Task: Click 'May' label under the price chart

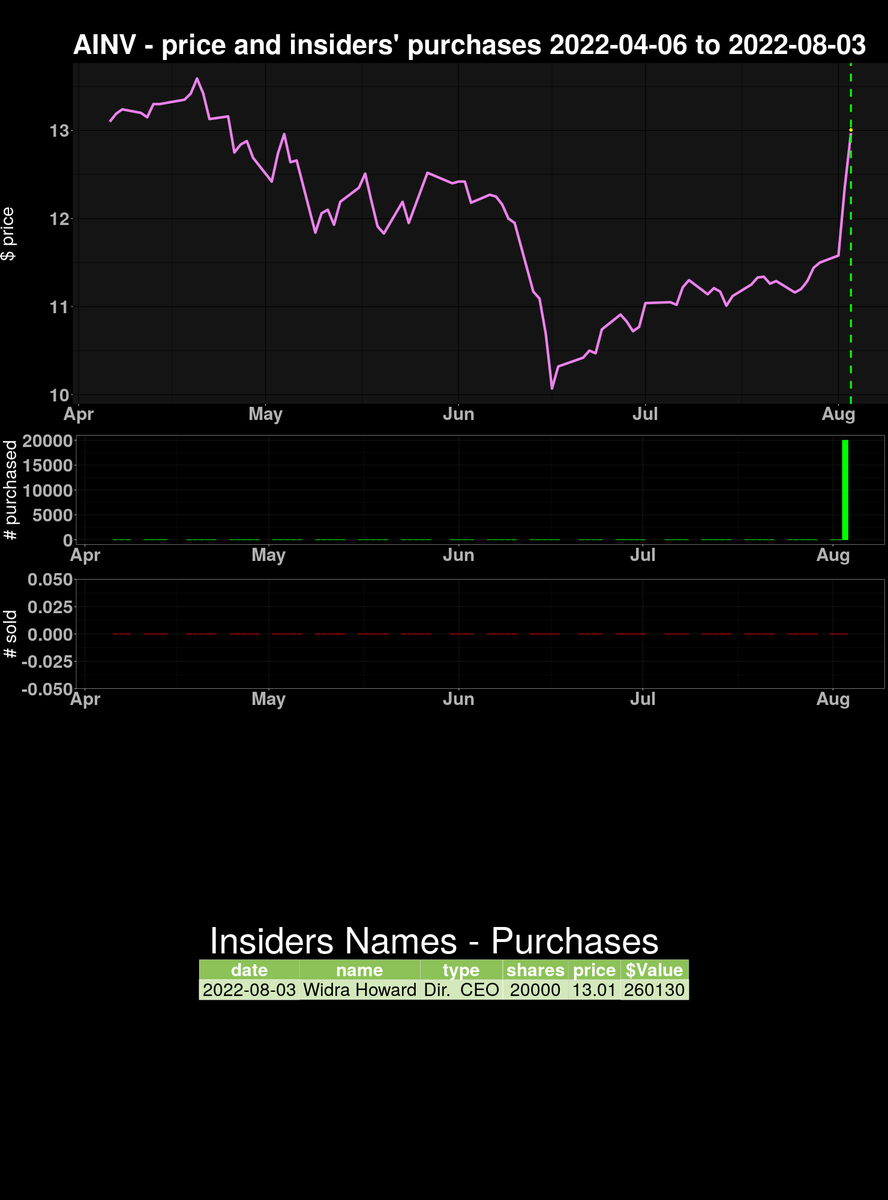Action: pos(265,414)
